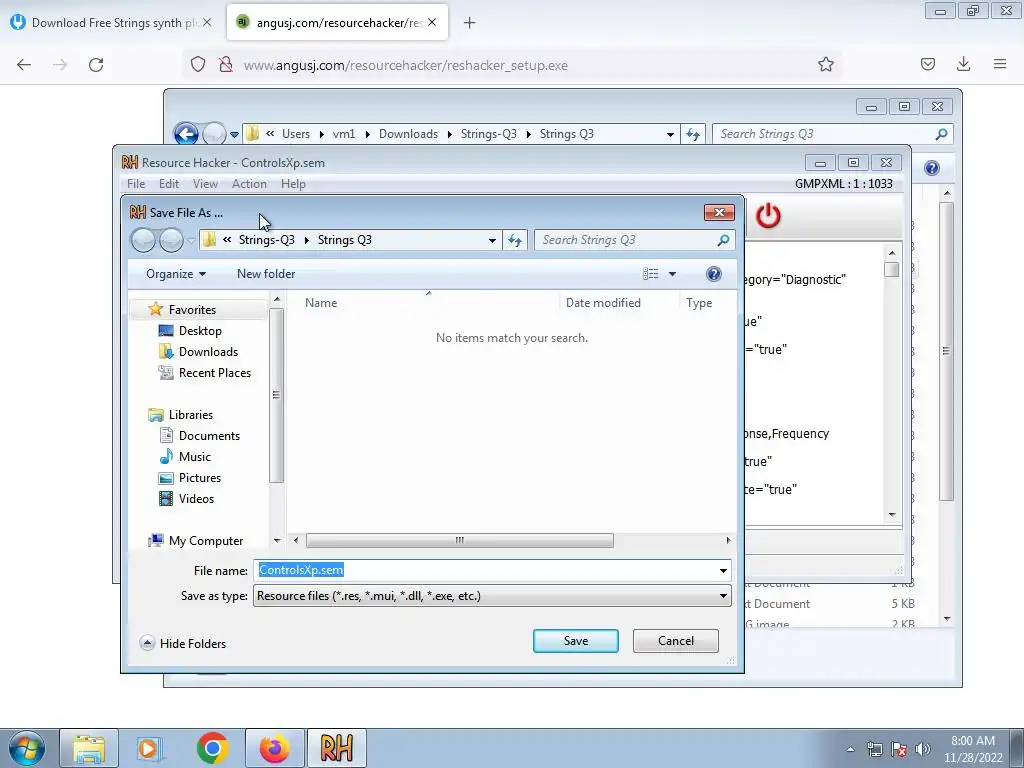Go back in Save dialog navigation
This screenshot has height=768, width=1024.
[143, 240]
